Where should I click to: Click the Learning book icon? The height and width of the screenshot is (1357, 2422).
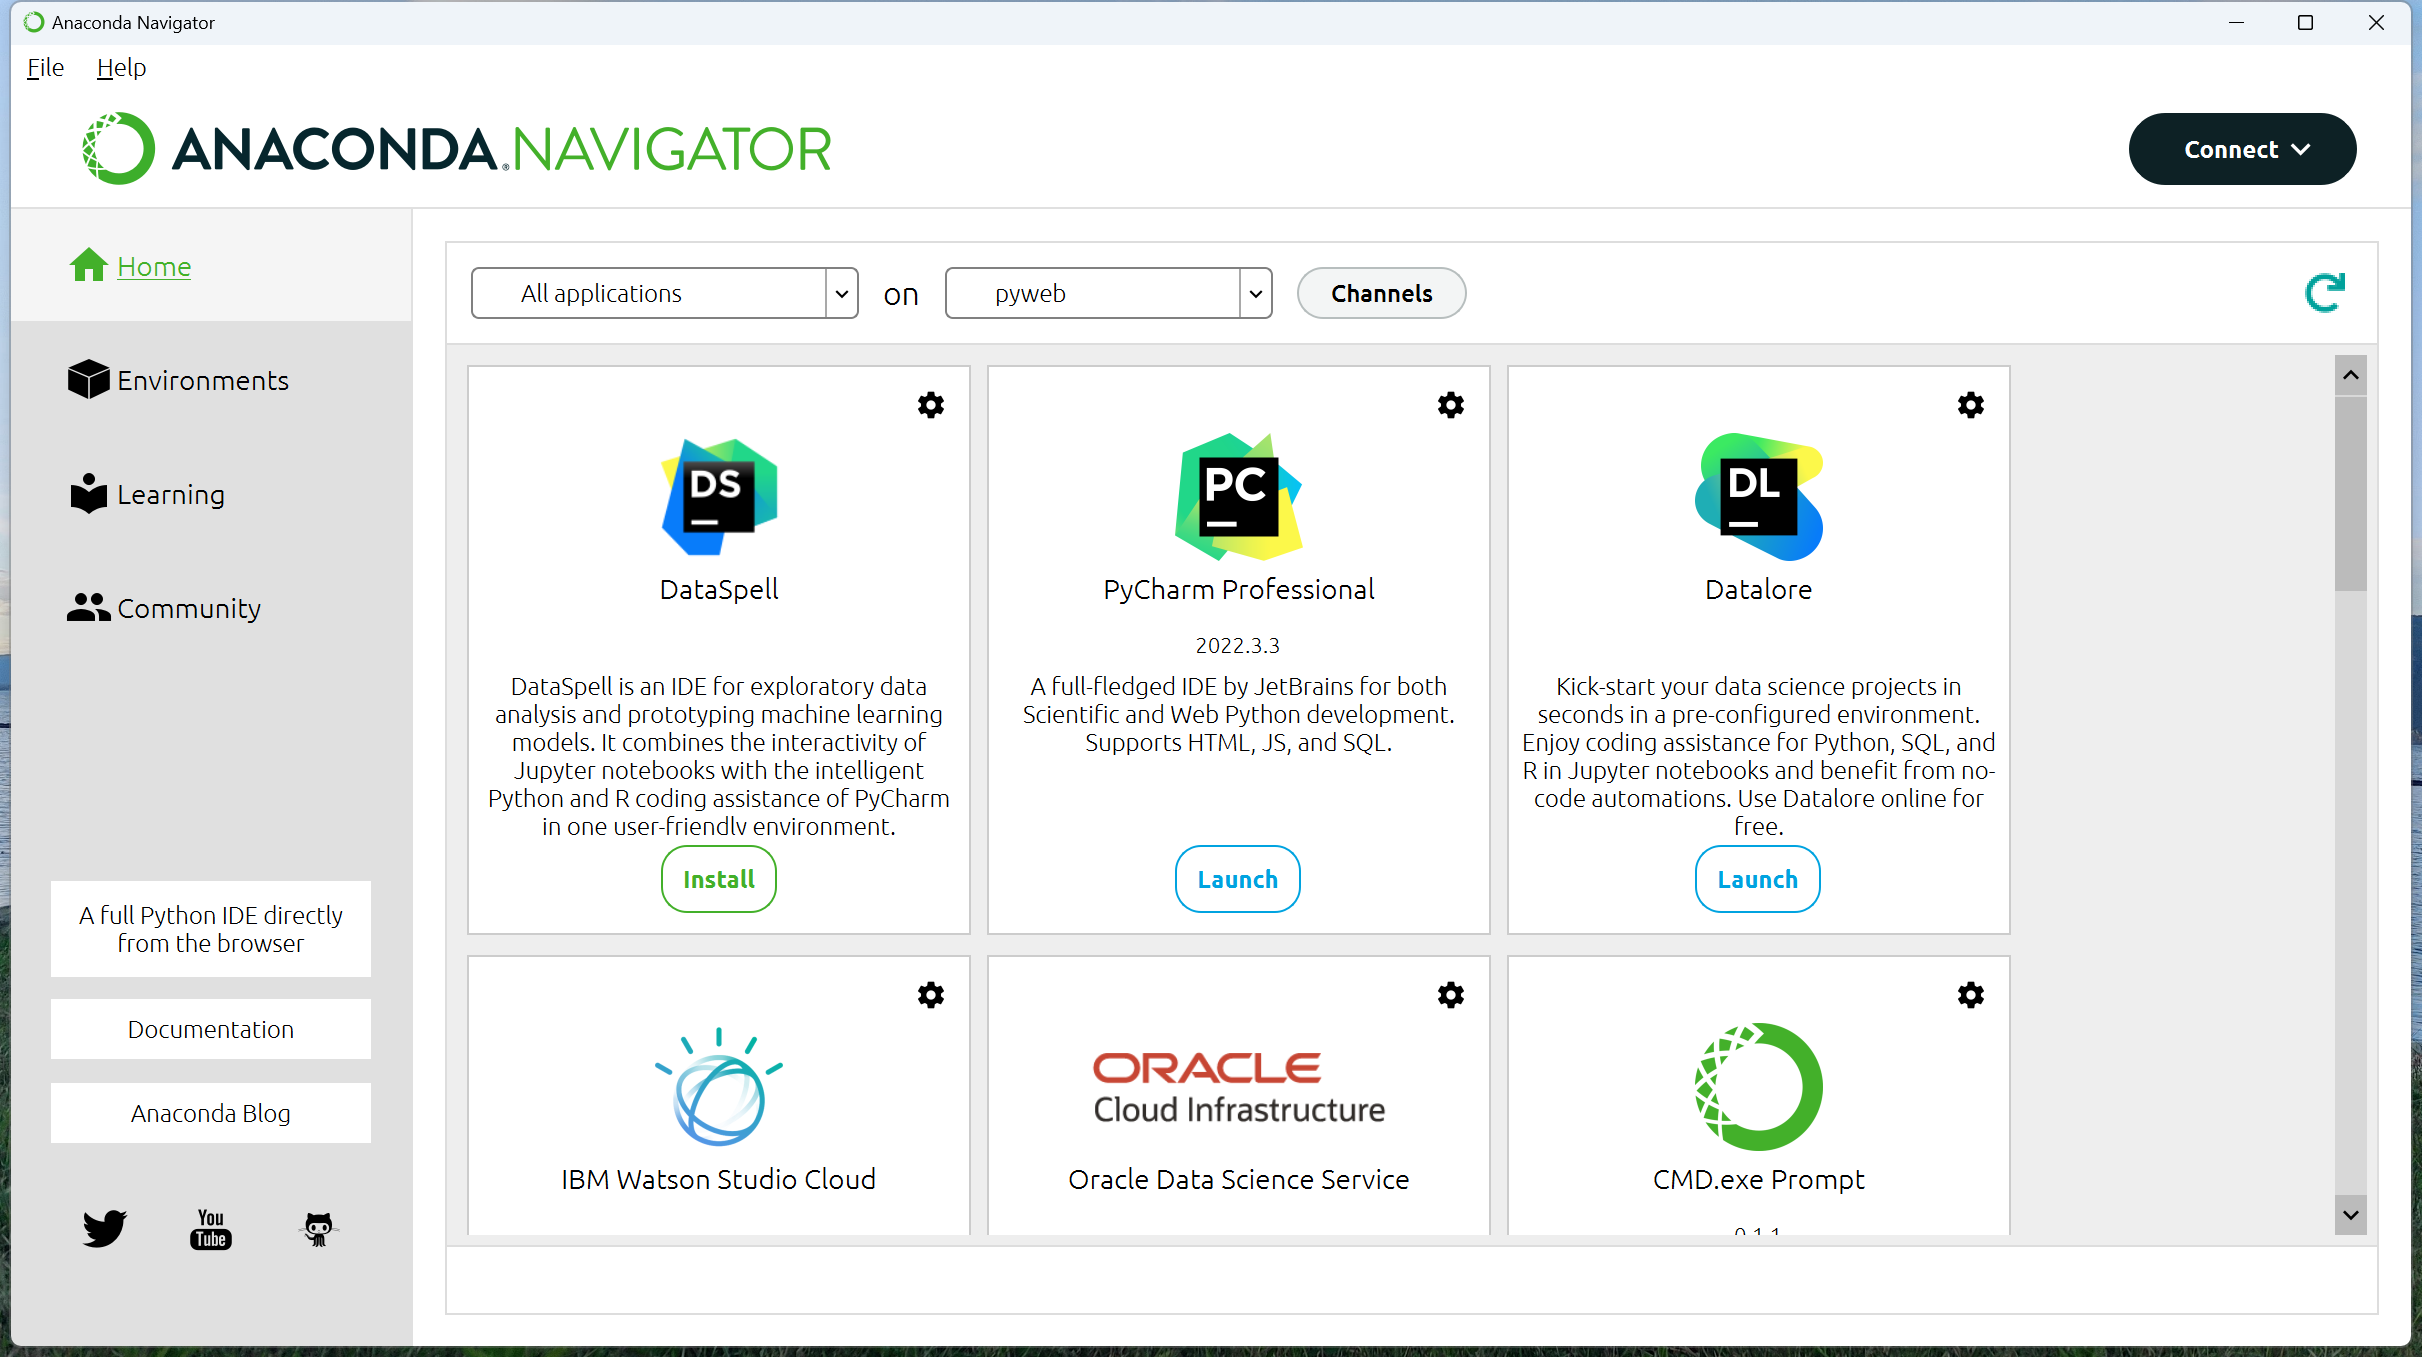coord(88,493)
